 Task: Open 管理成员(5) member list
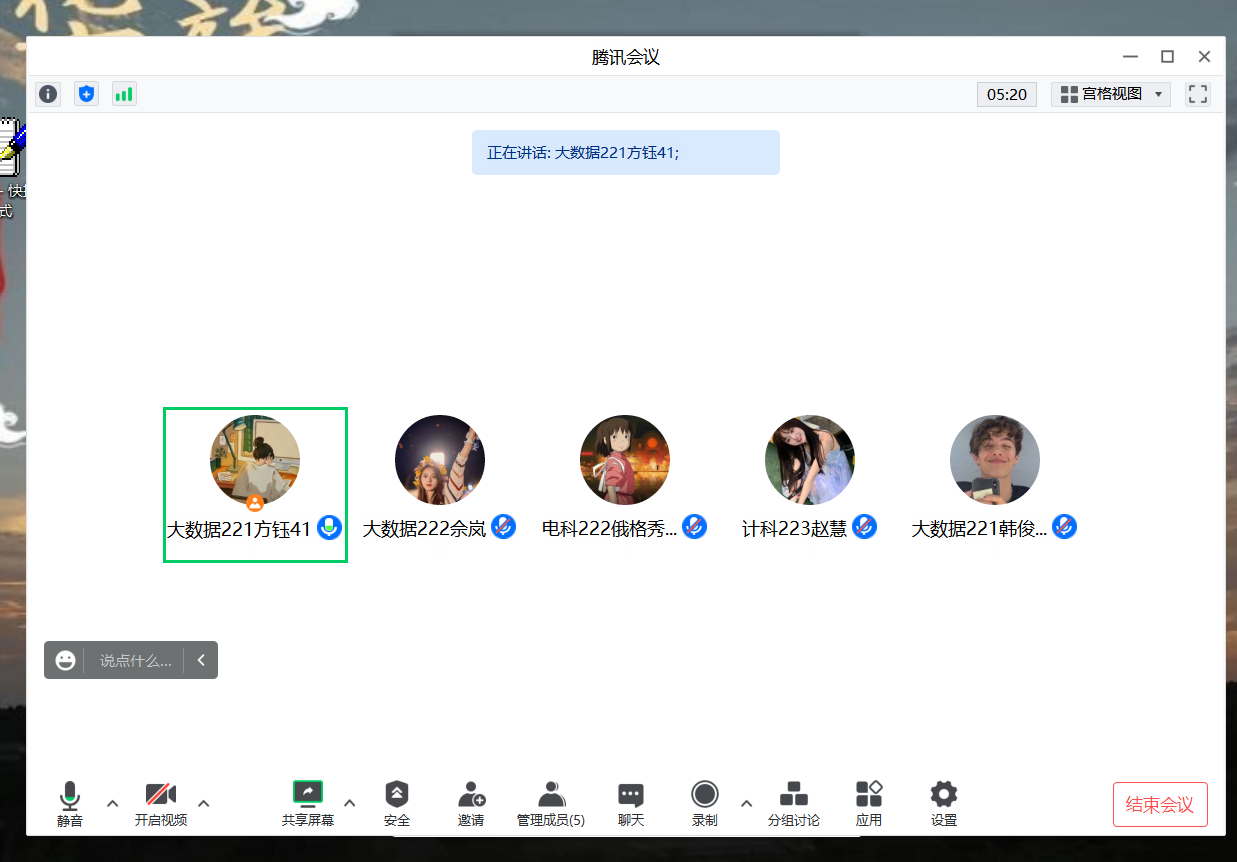pyautogui.click(x=551, y=802)
